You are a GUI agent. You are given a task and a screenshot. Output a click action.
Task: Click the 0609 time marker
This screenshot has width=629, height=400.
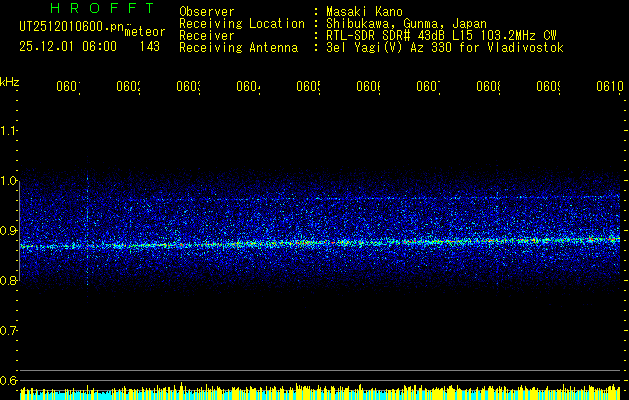pos(548,86)
